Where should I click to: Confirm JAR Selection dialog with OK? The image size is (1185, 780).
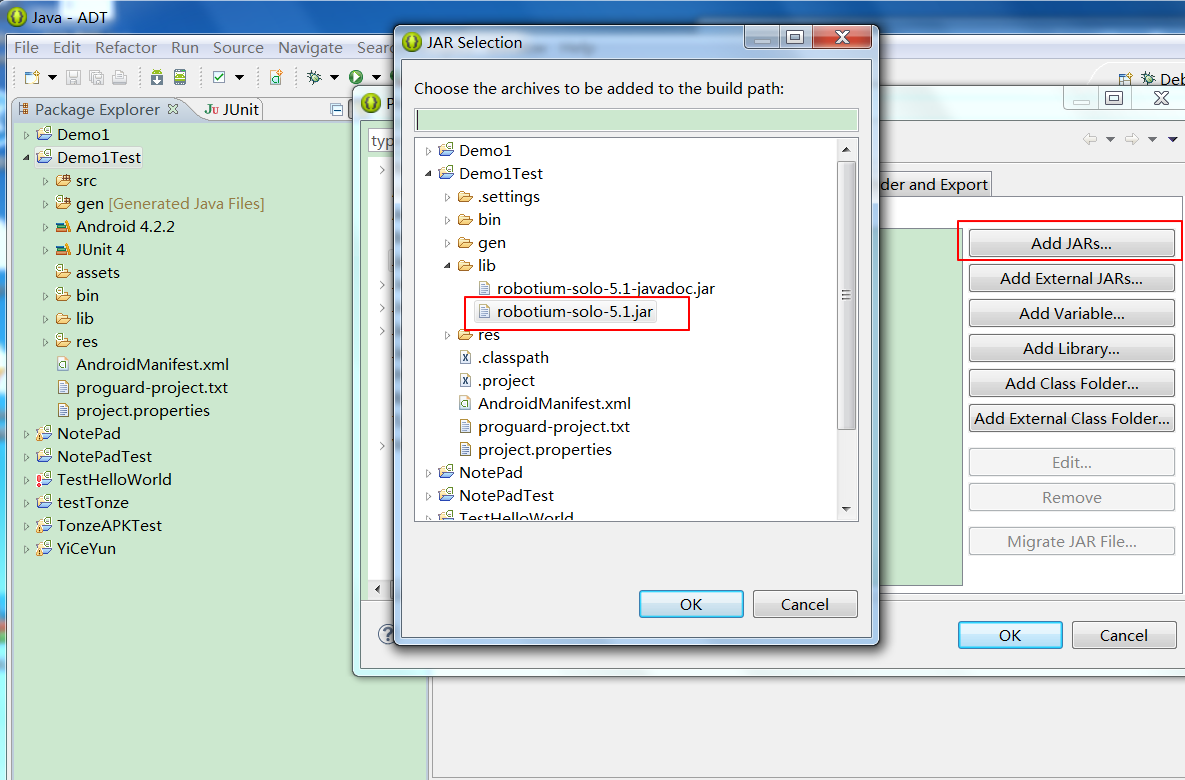691,604
